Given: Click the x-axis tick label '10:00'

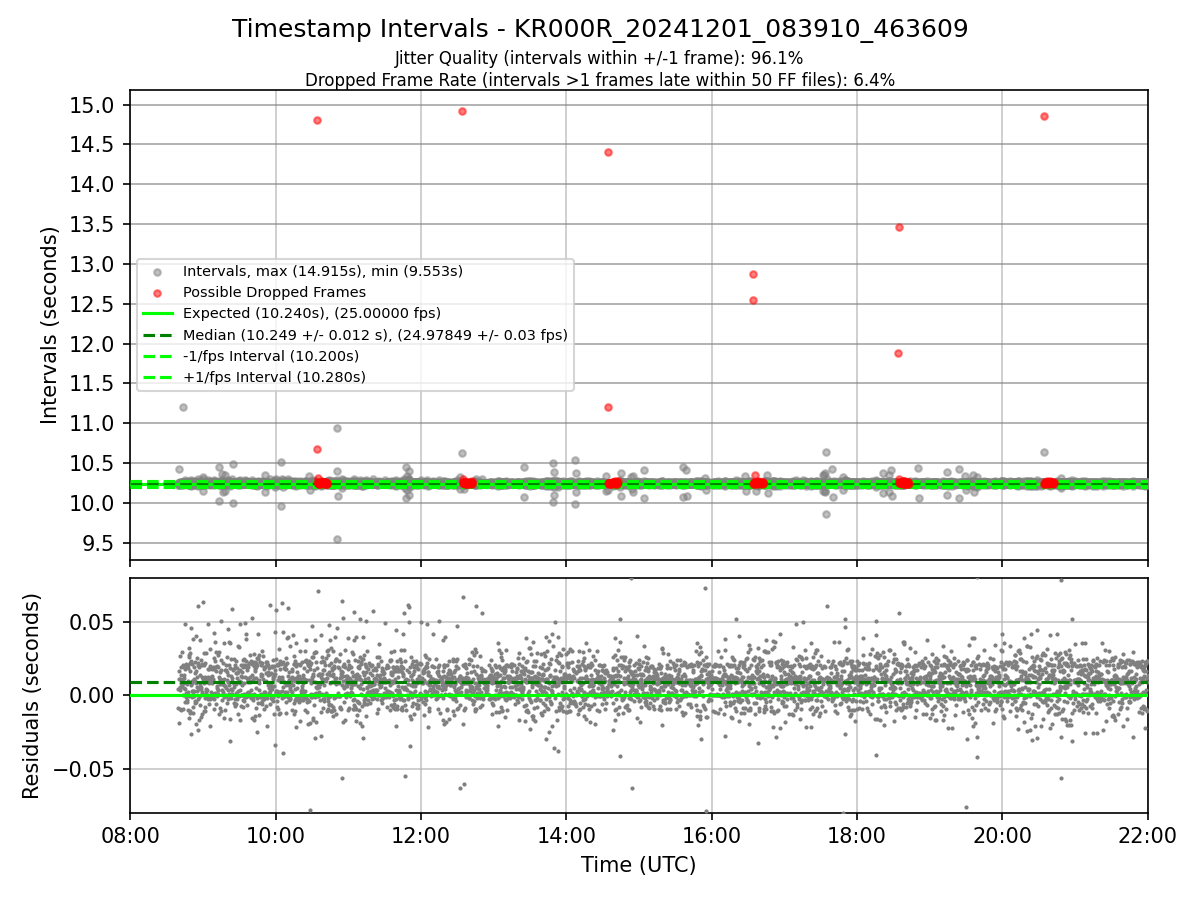Looking at the screenshot, I should (x=275, y=835).
